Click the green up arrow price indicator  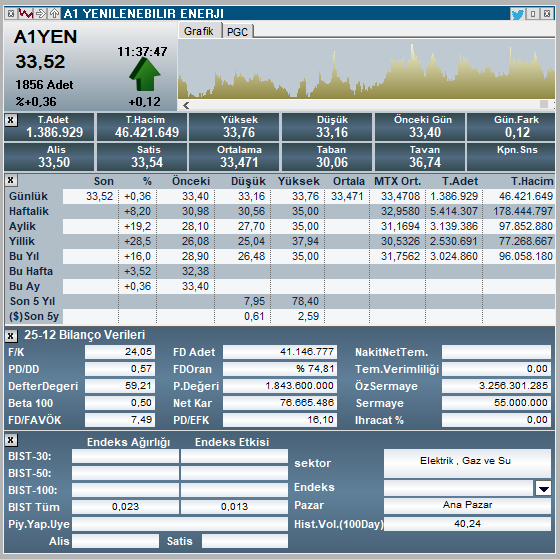pyautogui.click(x=145, y=74)
